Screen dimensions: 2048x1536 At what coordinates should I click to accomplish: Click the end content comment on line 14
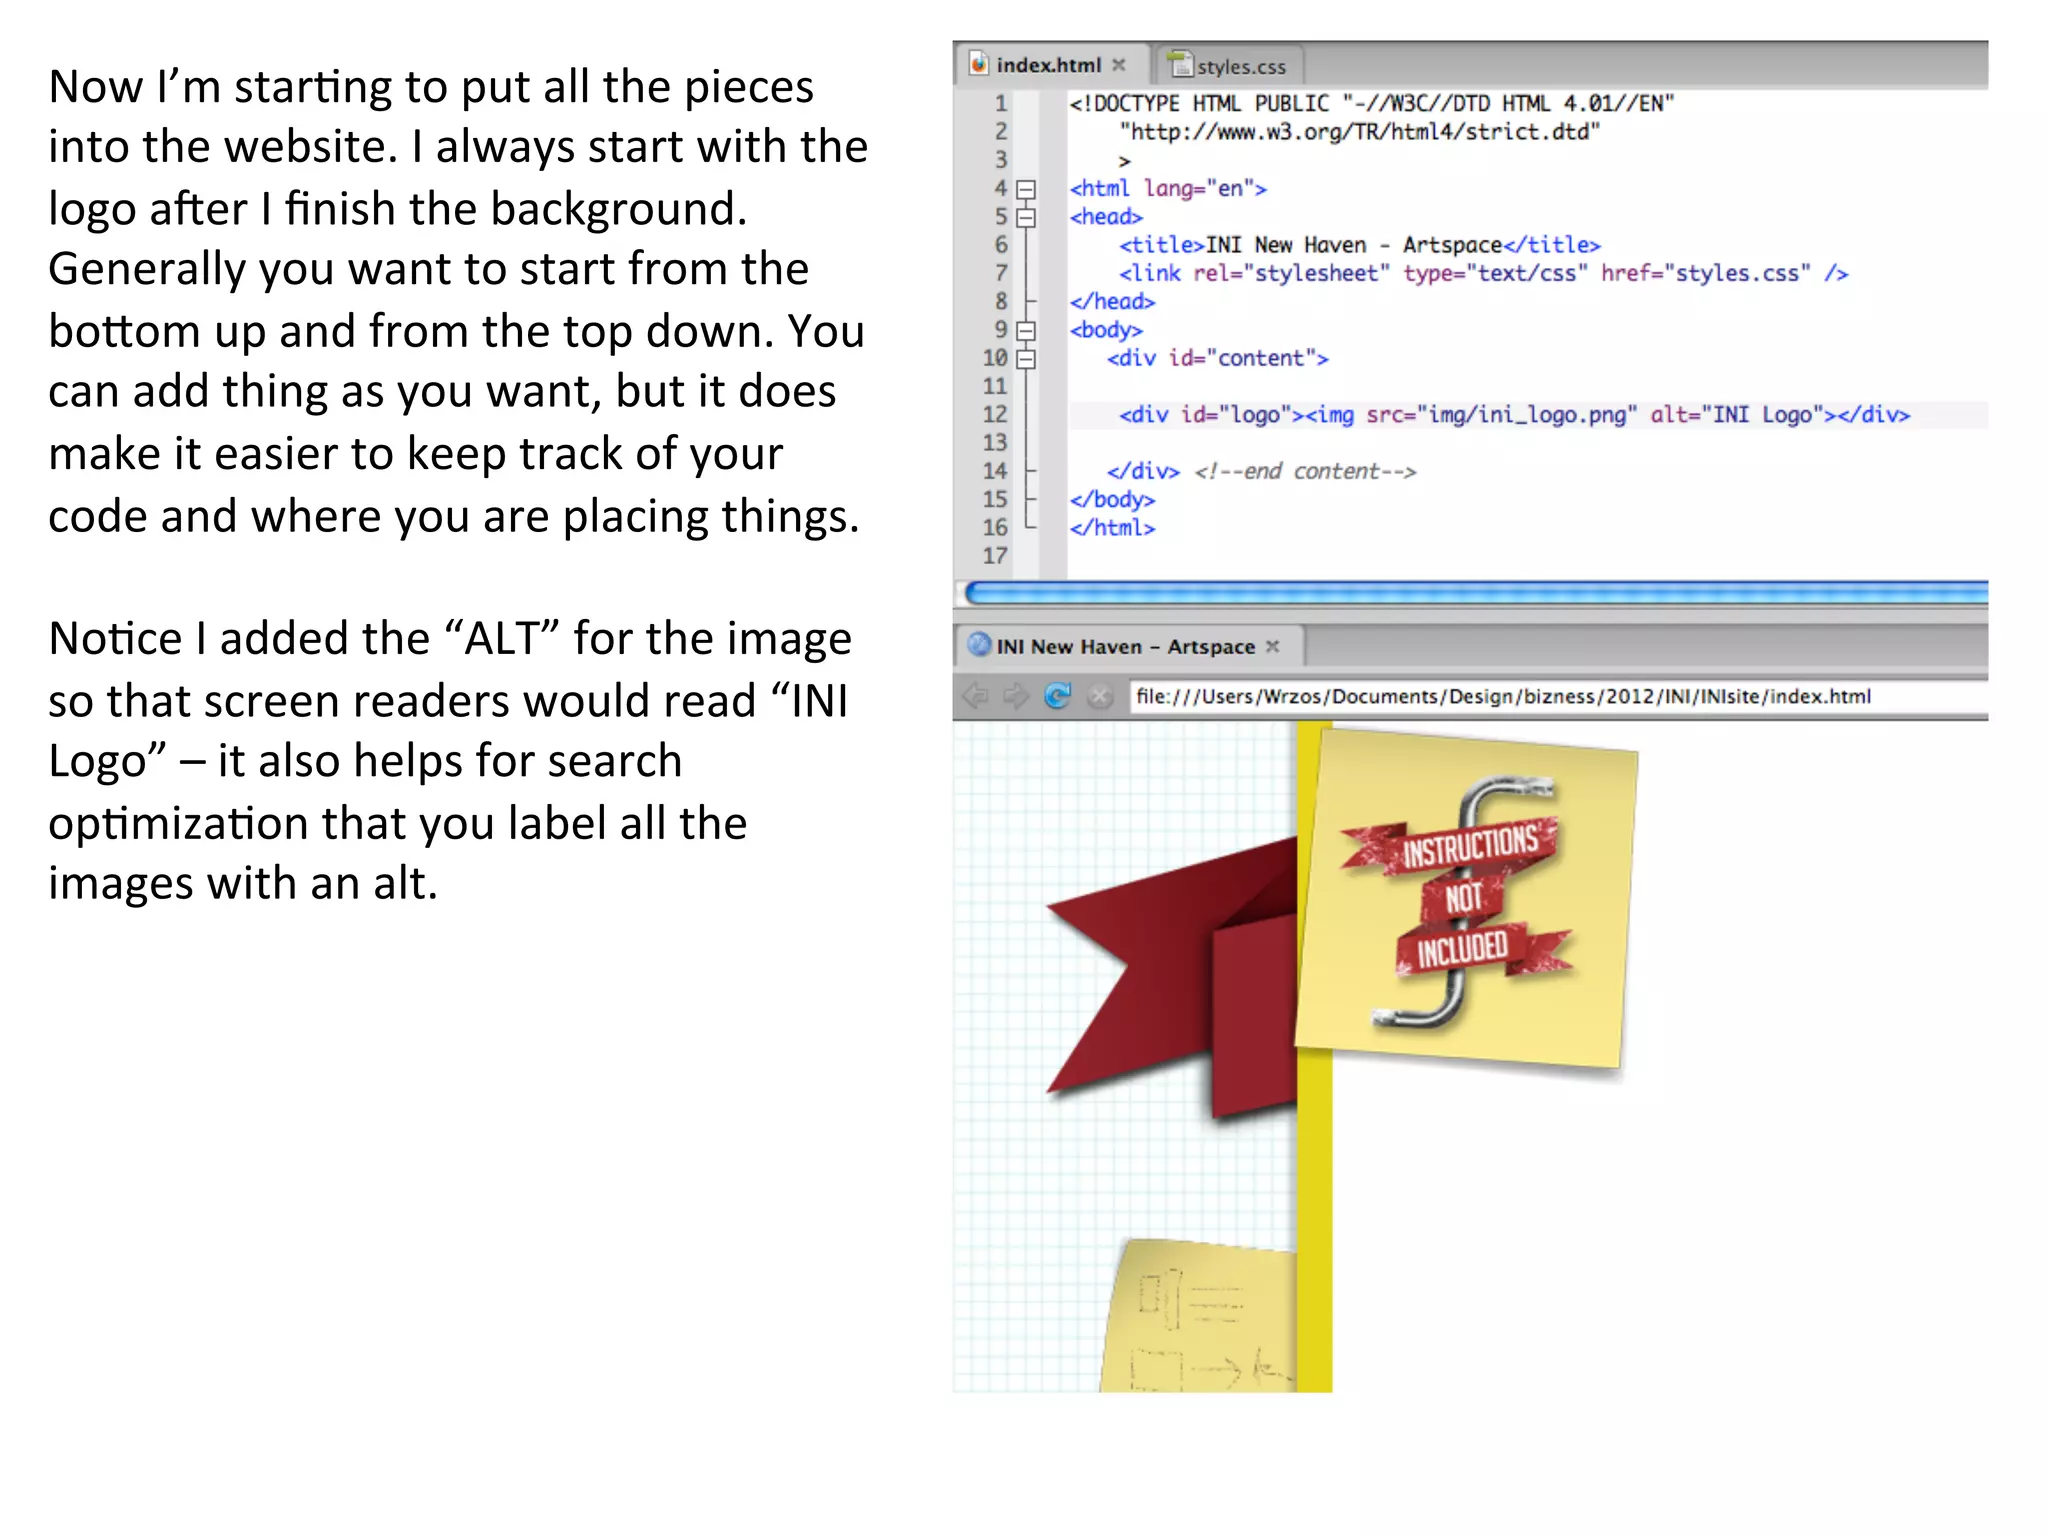click(1305, 471)
